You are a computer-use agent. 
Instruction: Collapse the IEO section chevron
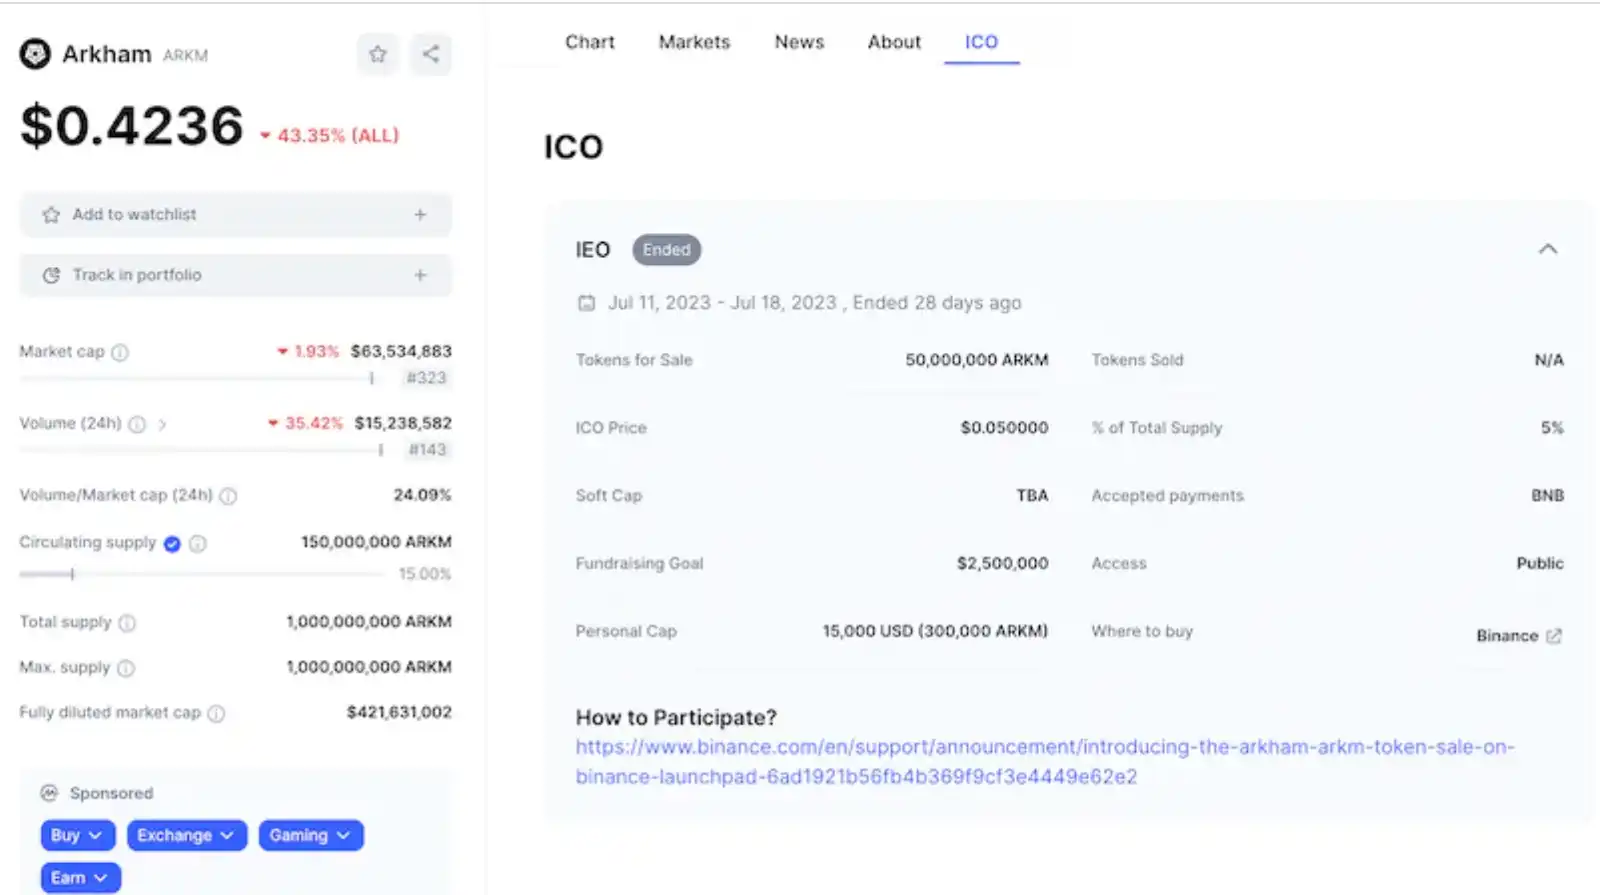pyautogui.click(x=1548, y=249)
